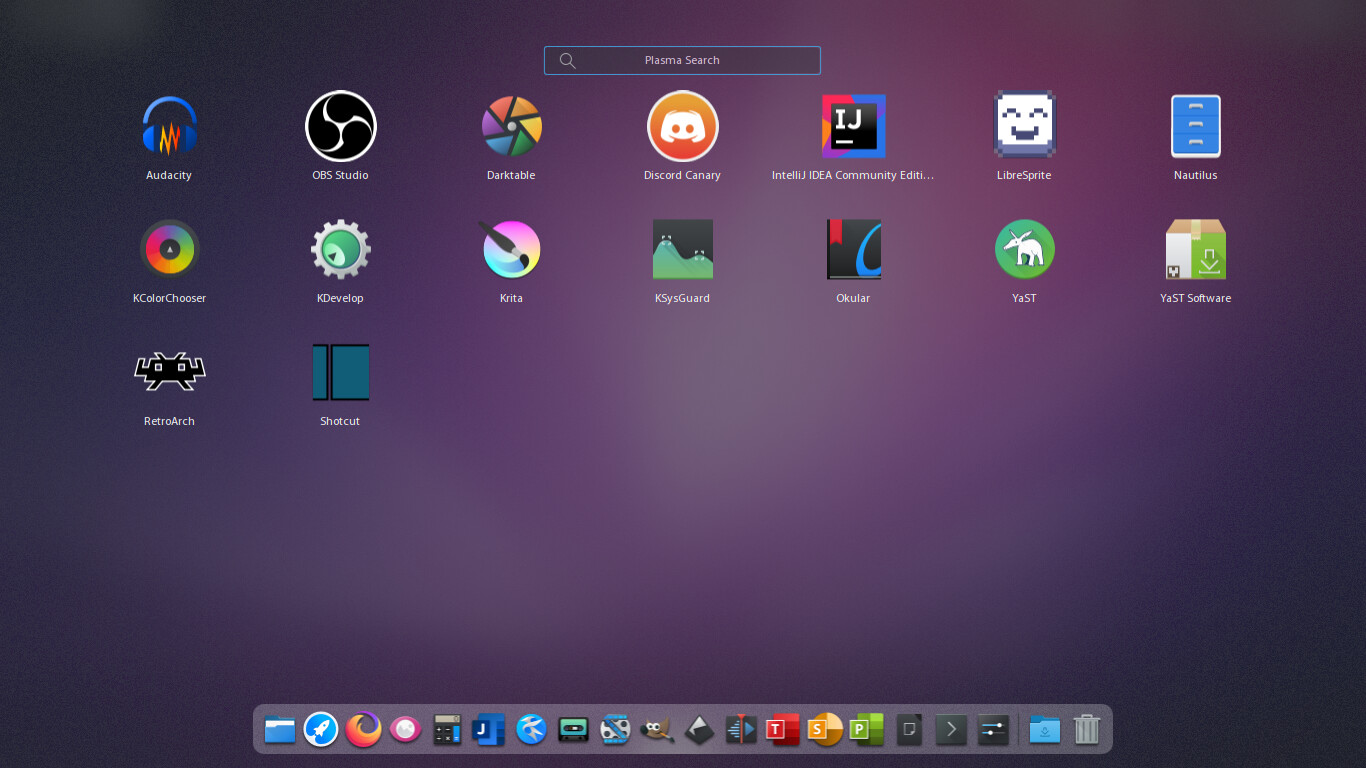Open KDevelop IDE
The height and width of the screenshot is (768, 1366).
pyautogui.click(x=340, y=250)
